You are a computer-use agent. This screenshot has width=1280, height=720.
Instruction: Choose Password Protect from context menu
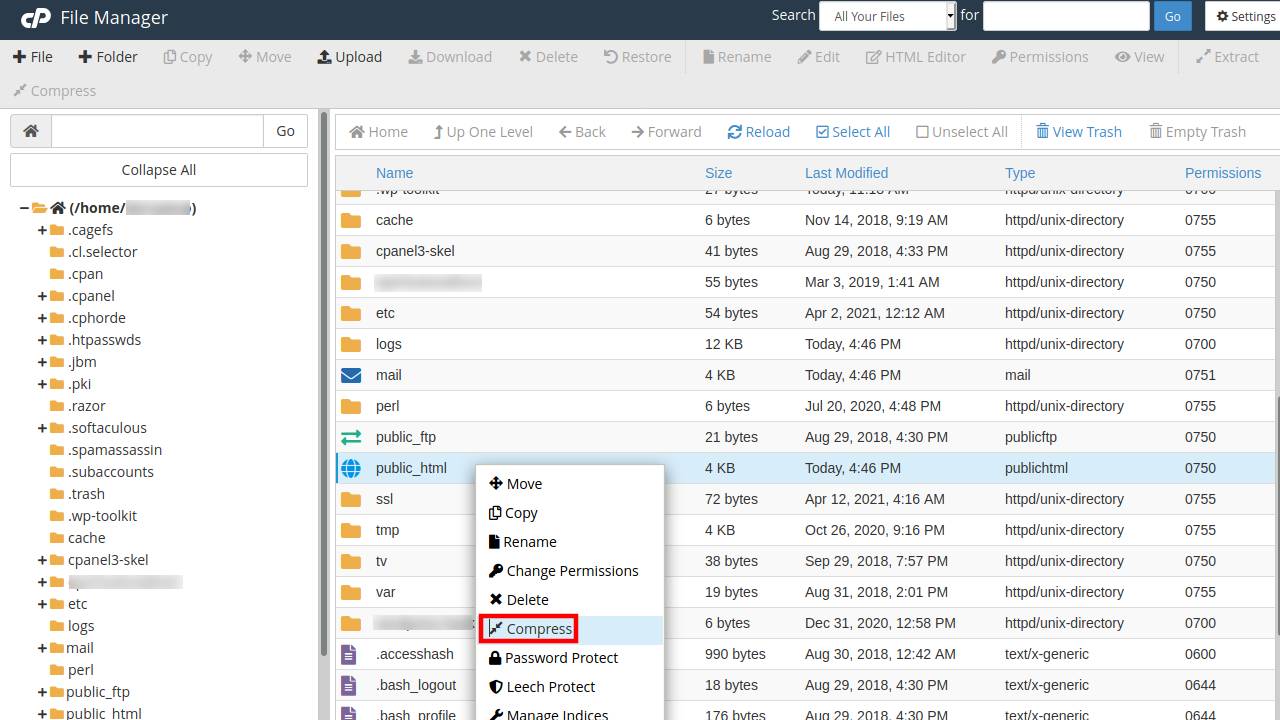(569, 658)
